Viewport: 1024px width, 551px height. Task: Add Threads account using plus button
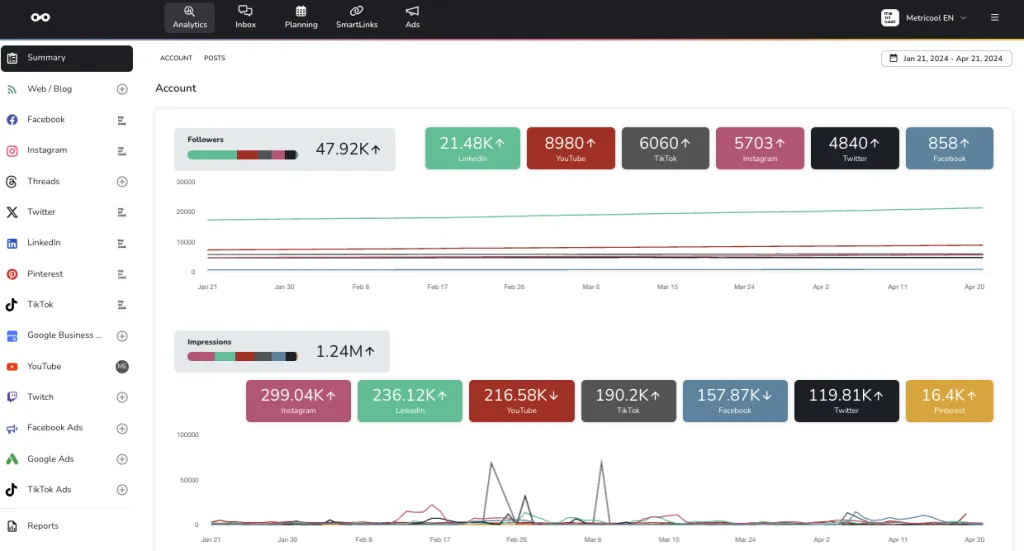(122, 181)
